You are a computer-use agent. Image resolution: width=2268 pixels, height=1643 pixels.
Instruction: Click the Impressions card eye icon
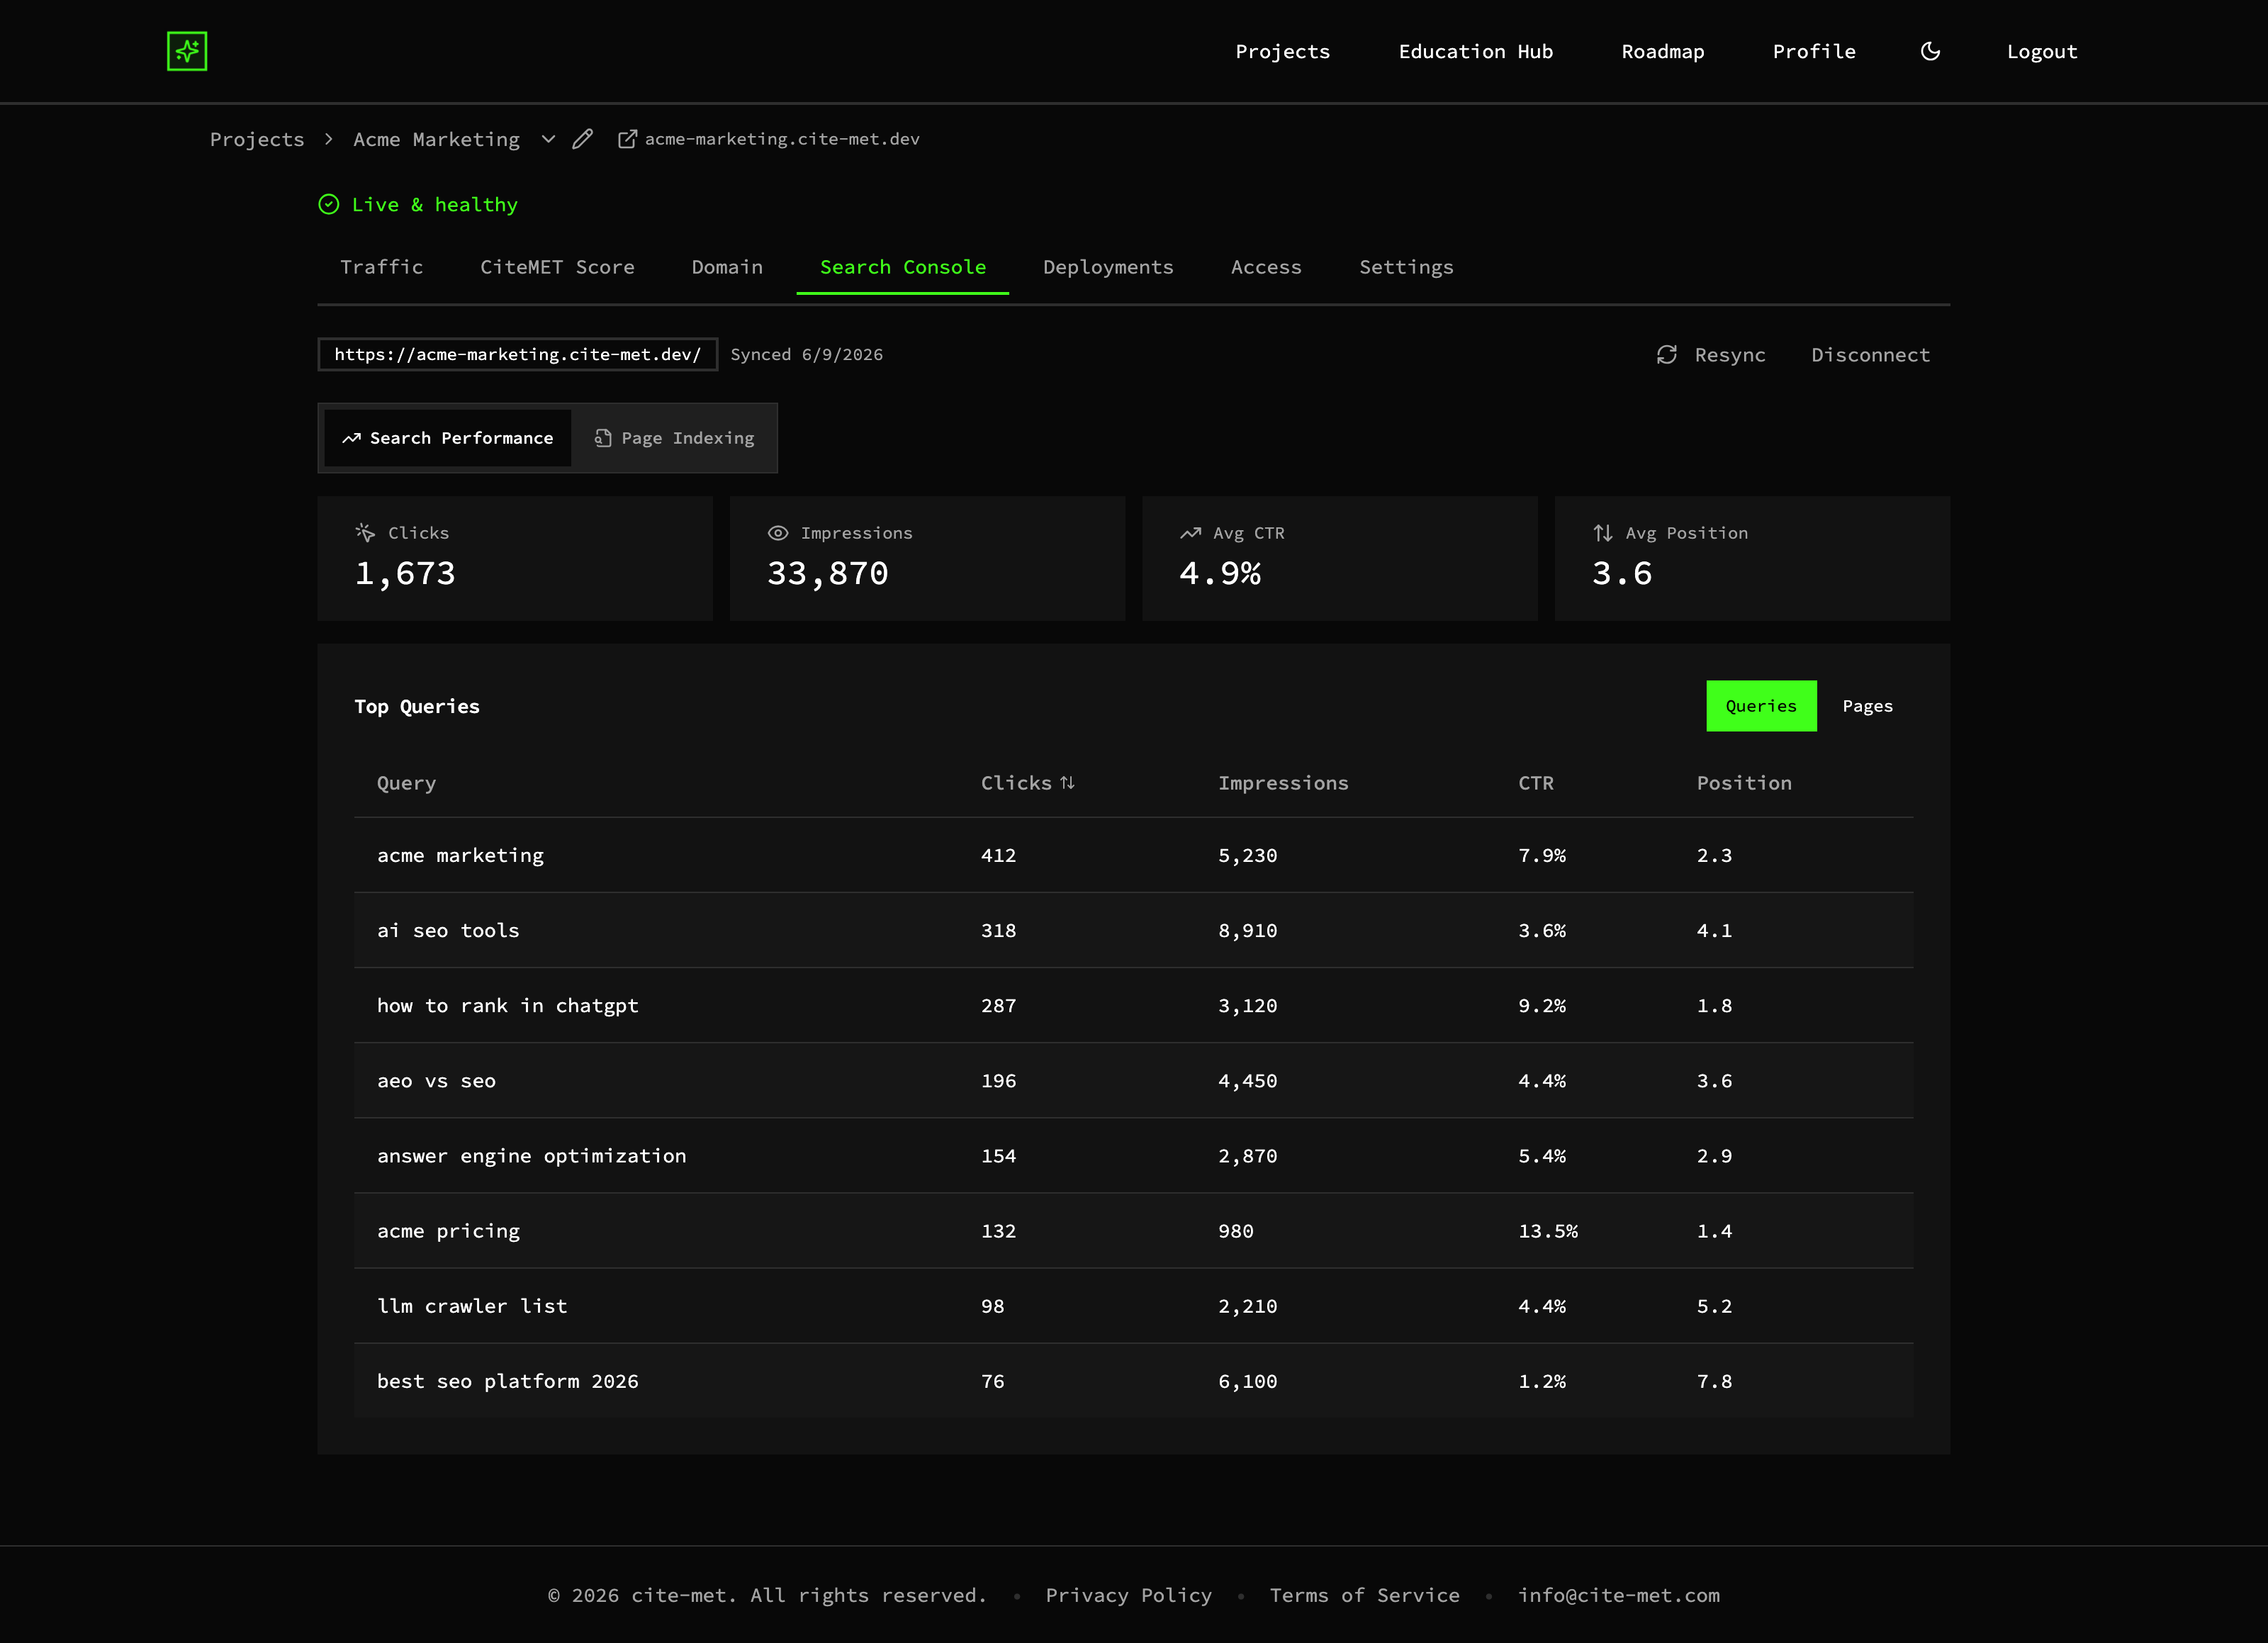[x=778, y=533]
